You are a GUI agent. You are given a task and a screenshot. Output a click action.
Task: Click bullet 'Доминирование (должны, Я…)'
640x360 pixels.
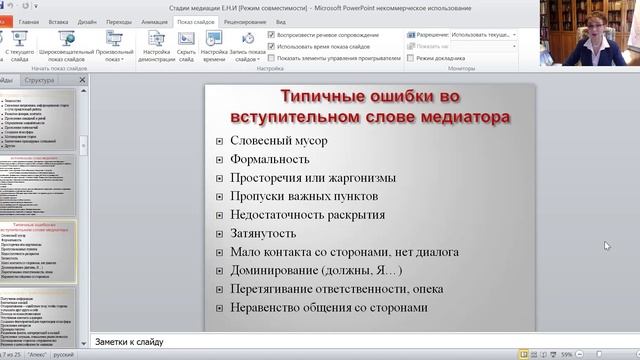316,270
